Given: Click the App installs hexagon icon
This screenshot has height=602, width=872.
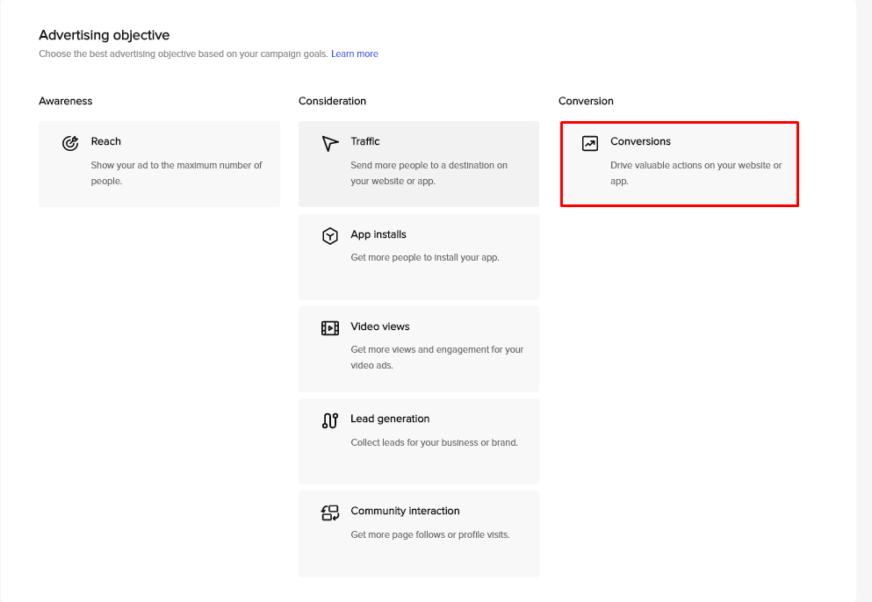Looking at the screenshot, I should pos(330,236).
